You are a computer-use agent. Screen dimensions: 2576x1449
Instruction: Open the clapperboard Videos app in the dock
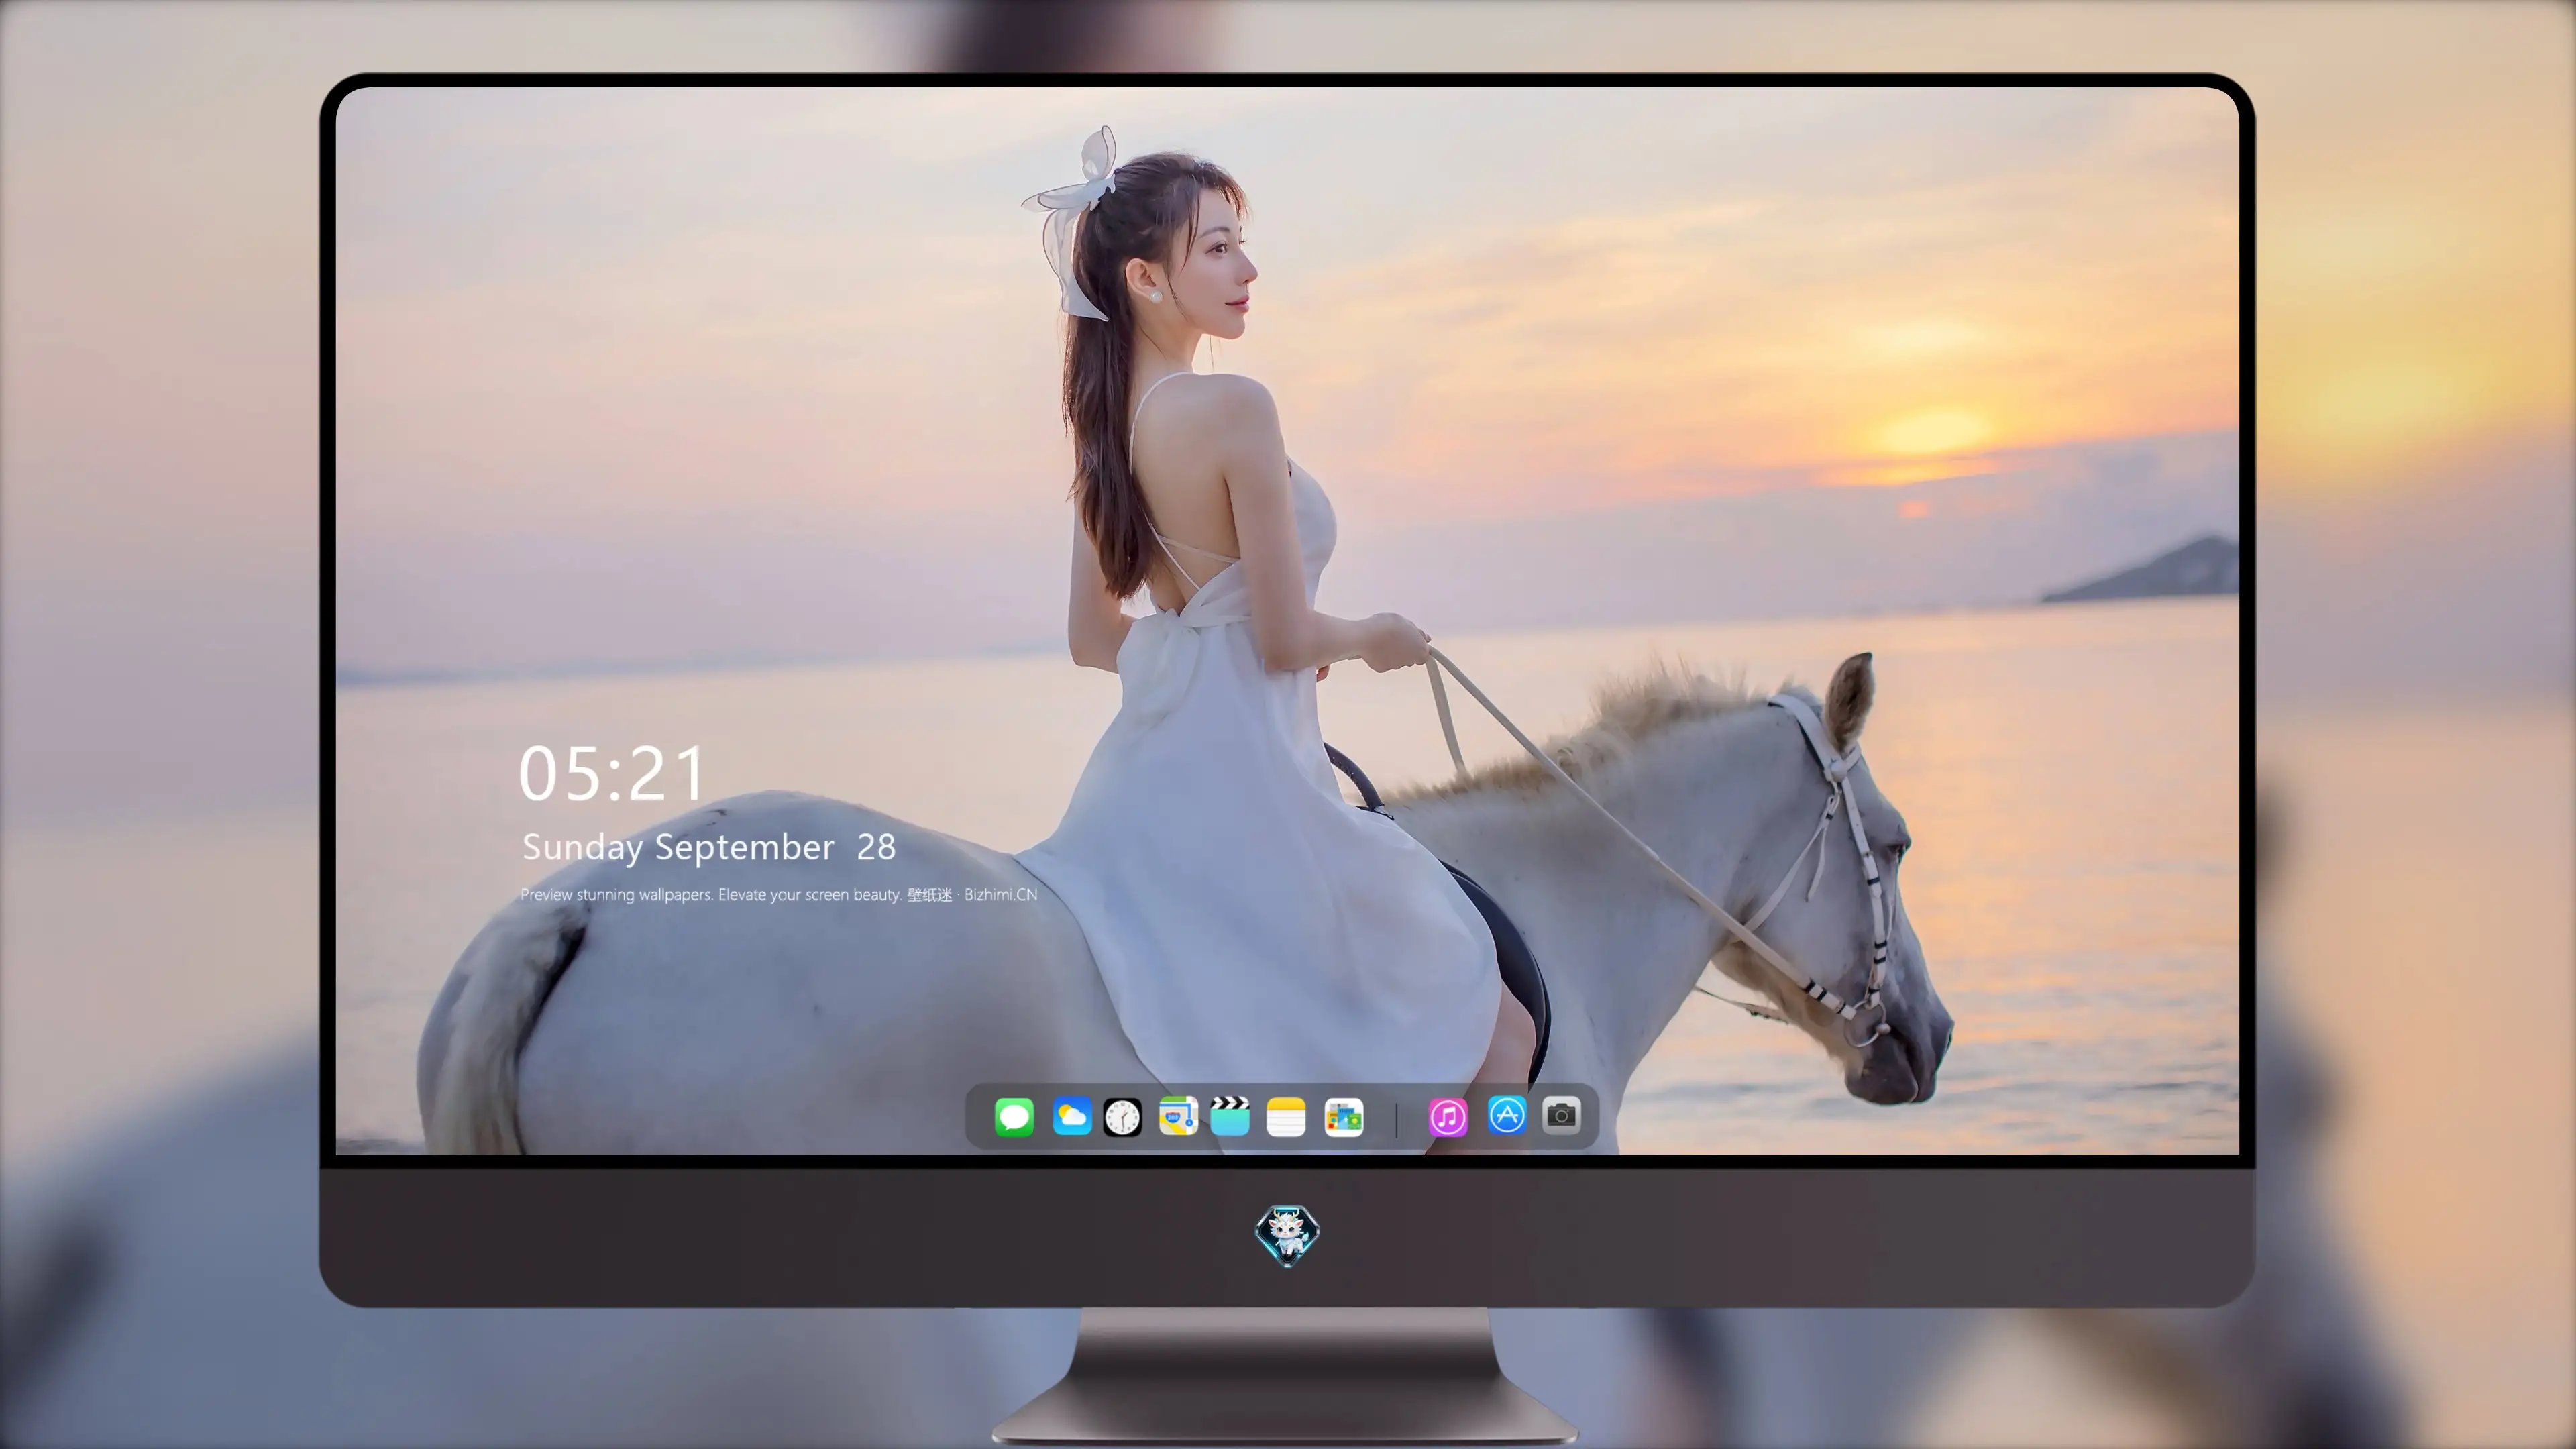click(1230, 1117)
